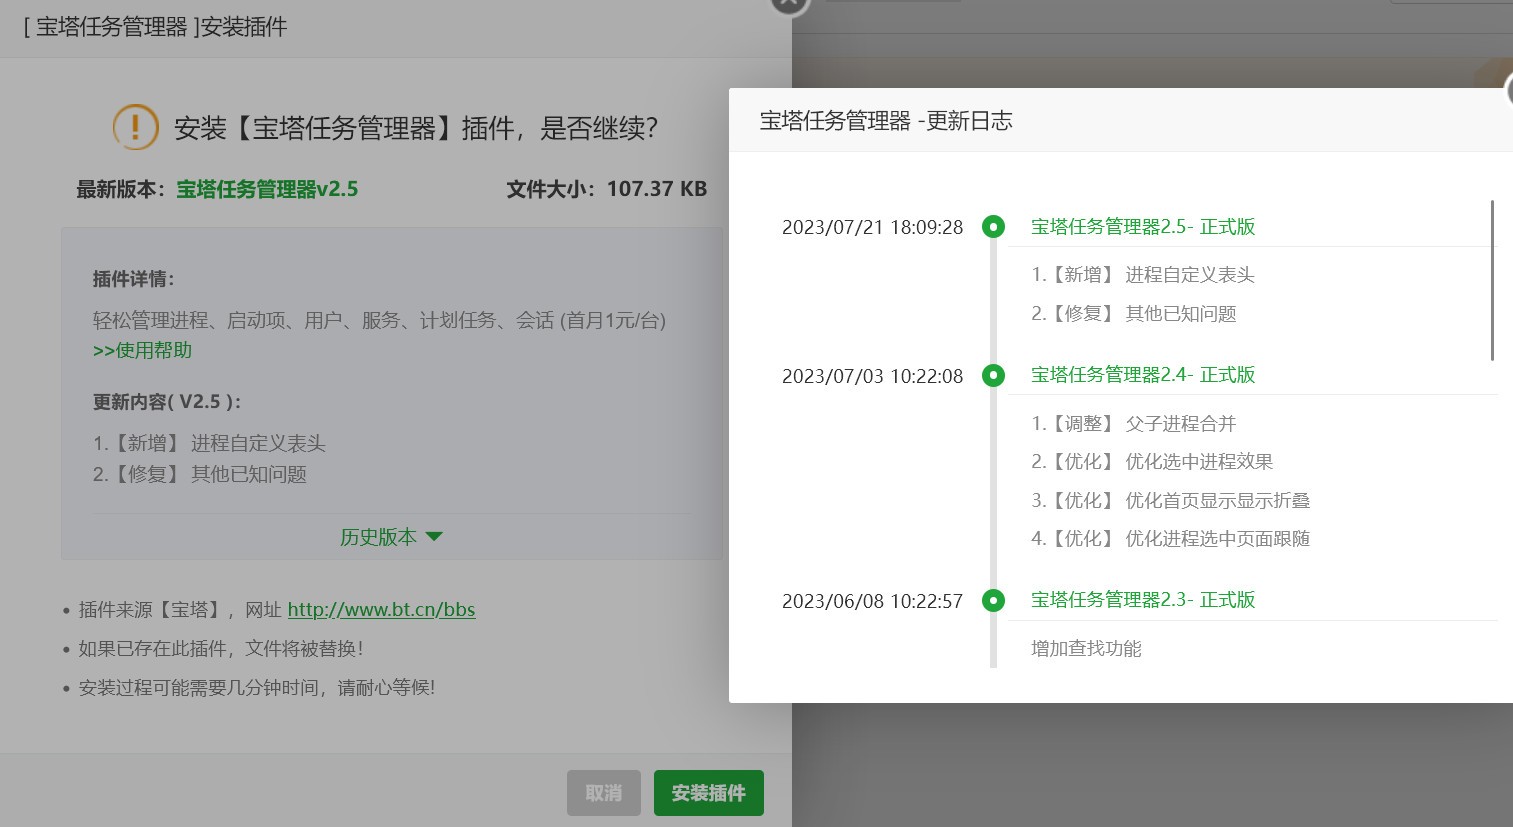Click the plugin description 轻松管理进程、启动项 text
The width and height of the screenshot is (1513, 827).
tap(379, 320)
